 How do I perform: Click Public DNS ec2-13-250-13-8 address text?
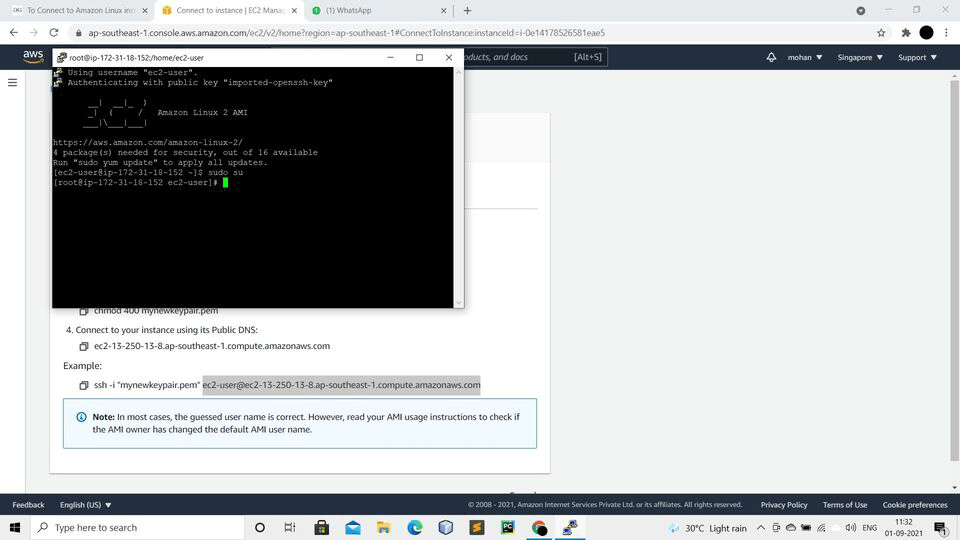(212, 346)
